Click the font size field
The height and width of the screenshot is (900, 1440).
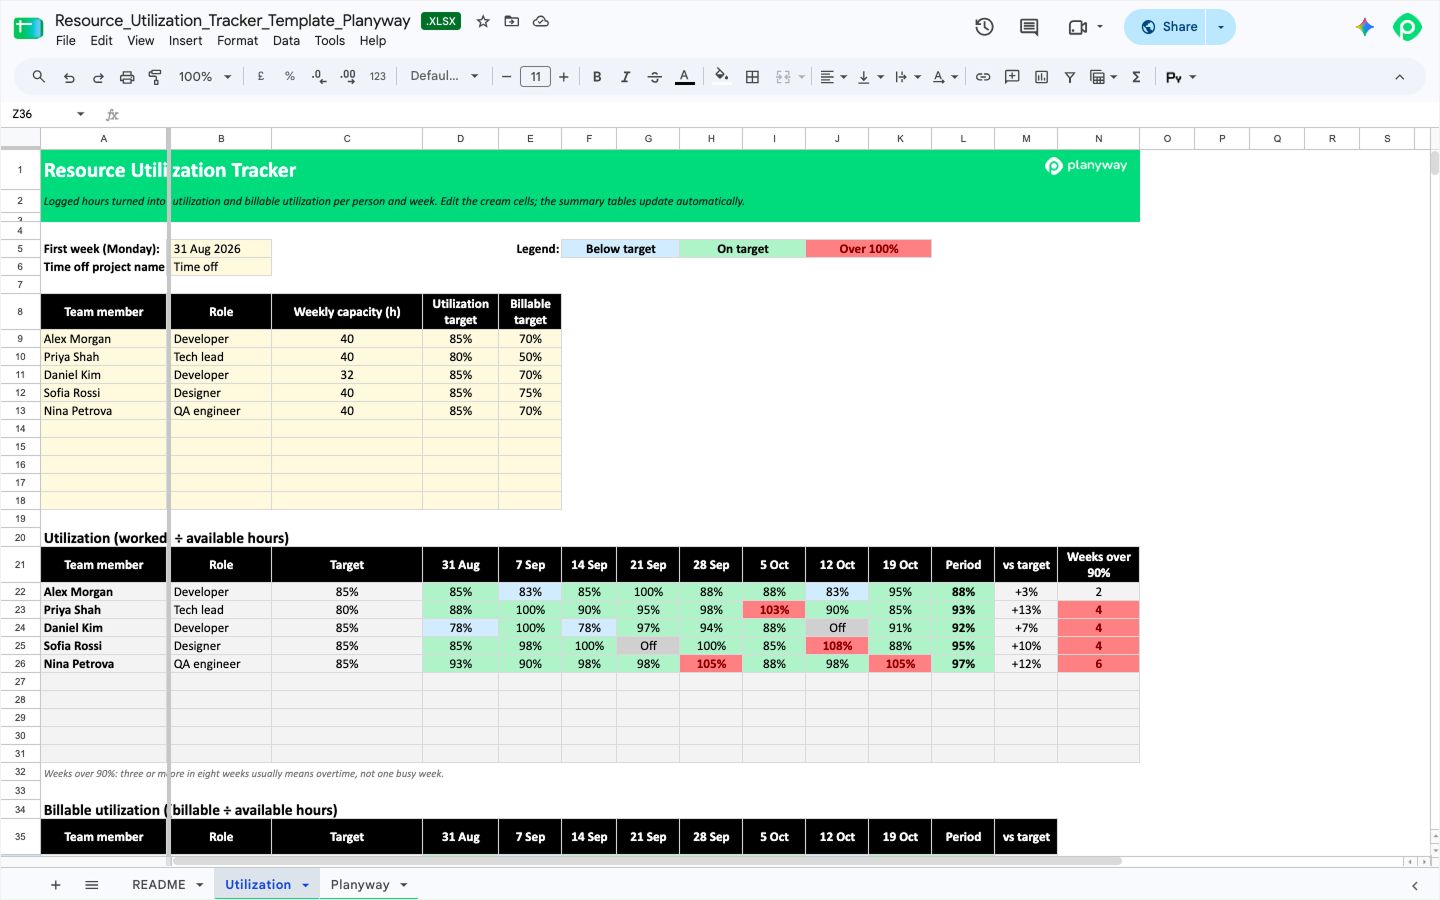click(x=535, y=77)
